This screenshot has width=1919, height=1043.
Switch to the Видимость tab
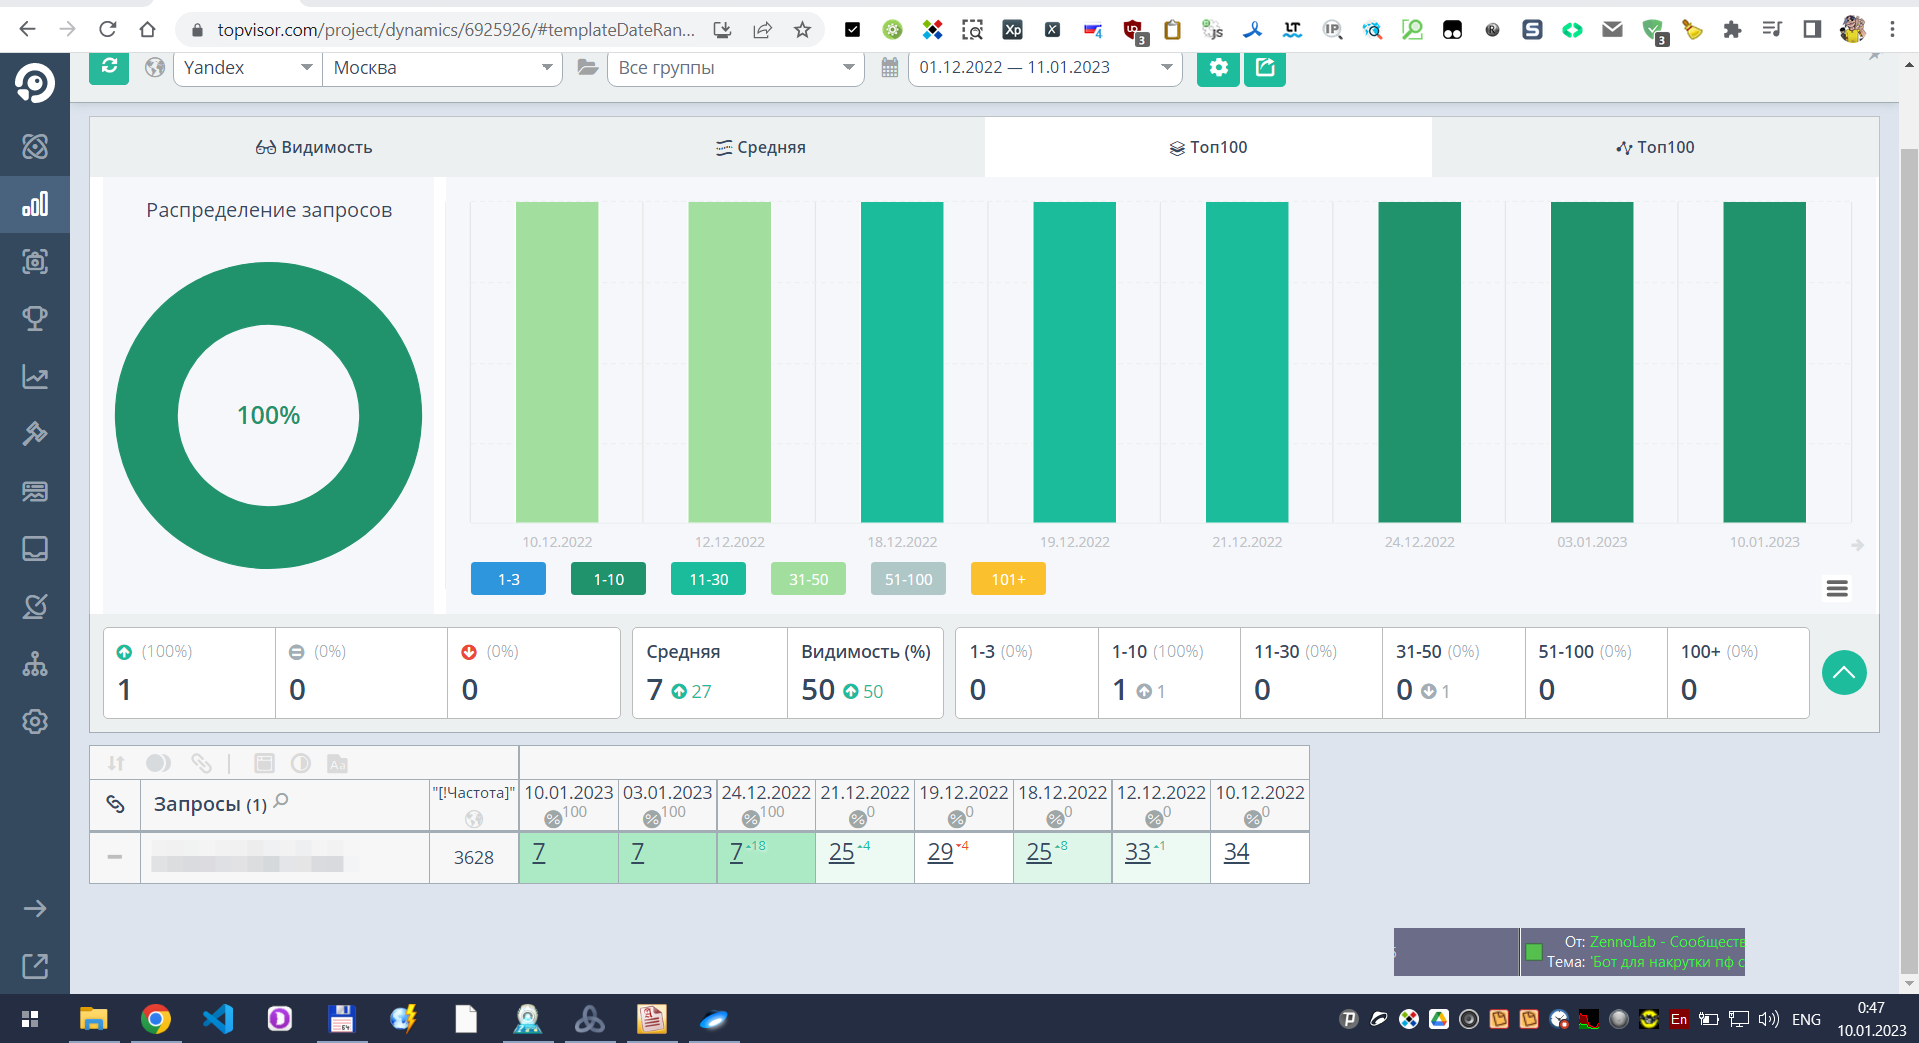314,147
